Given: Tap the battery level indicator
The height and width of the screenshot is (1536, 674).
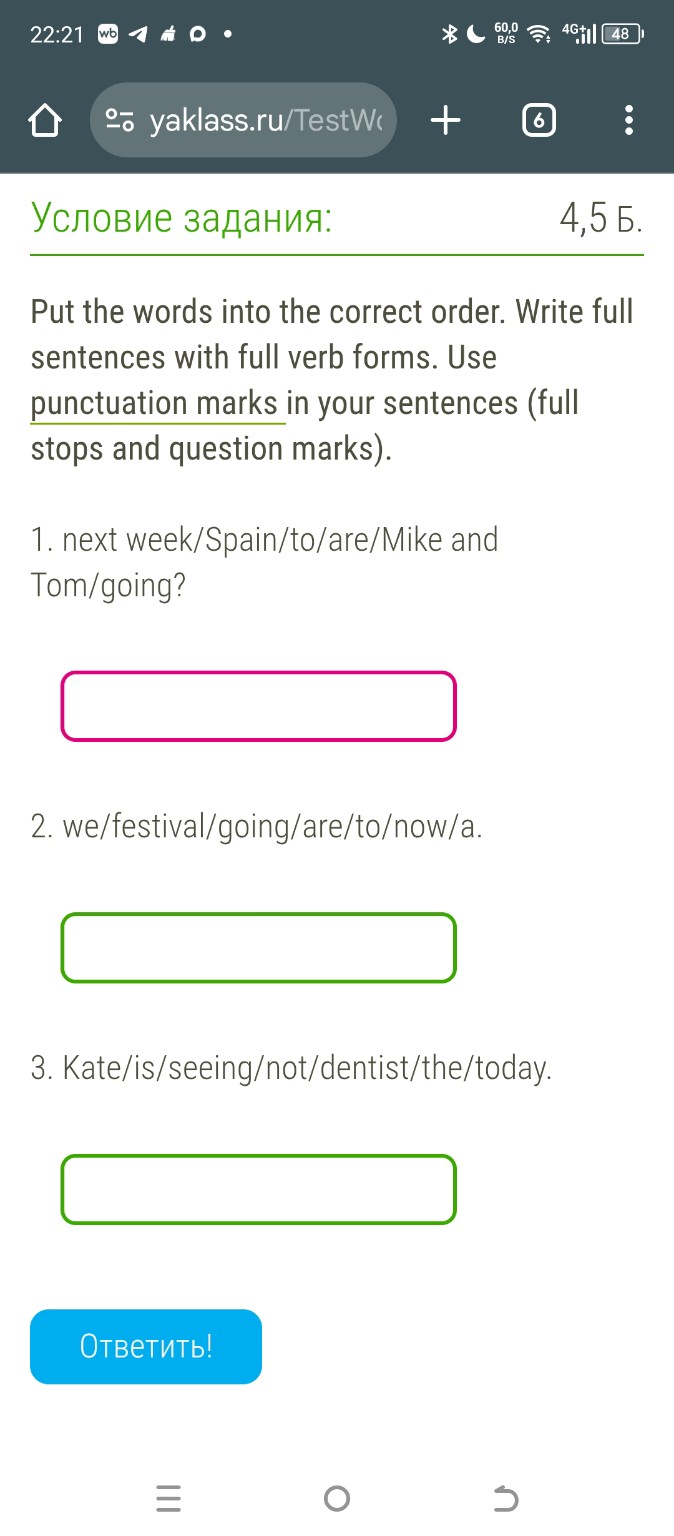Looking at the screenshot, I should click(621, 35).
